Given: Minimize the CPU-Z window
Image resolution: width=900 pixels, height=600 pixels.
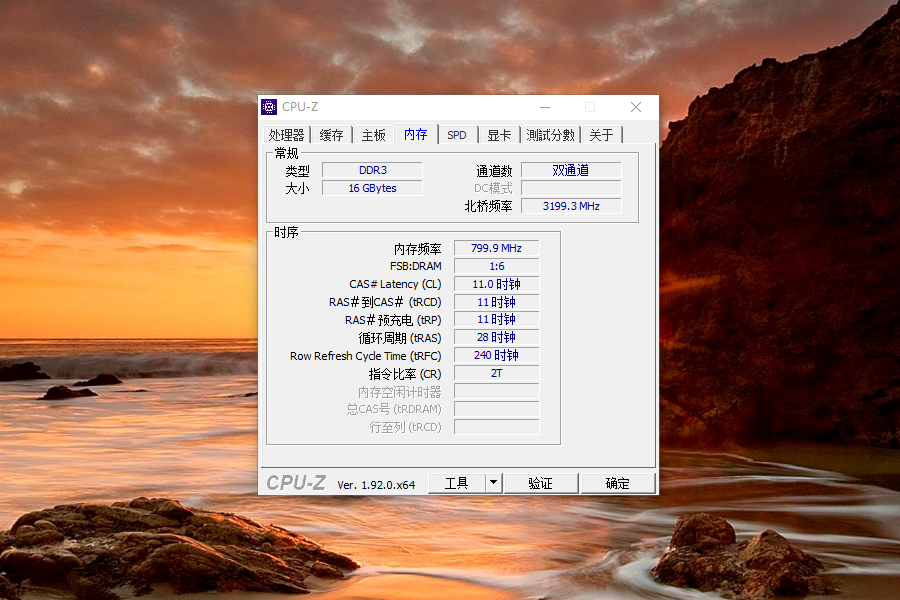Looking at the screenshot, I should 545,107.
